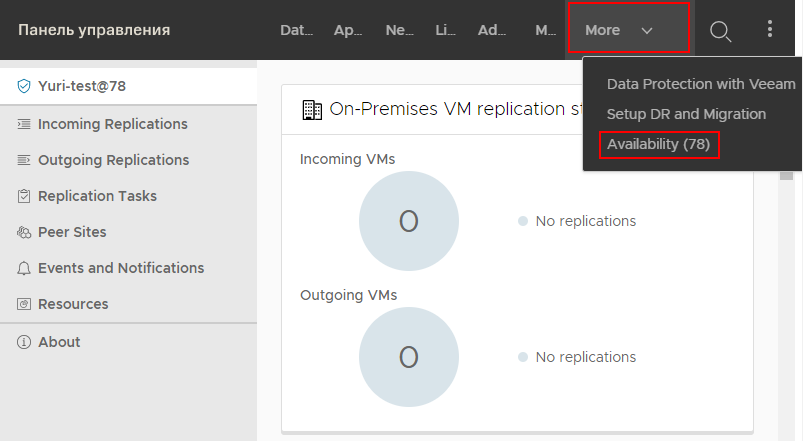Image resolution: width=803 pixels, height=441 pixels.
Task: Click the Outgoing Replications sidebar icon
Action: point(24,161)
